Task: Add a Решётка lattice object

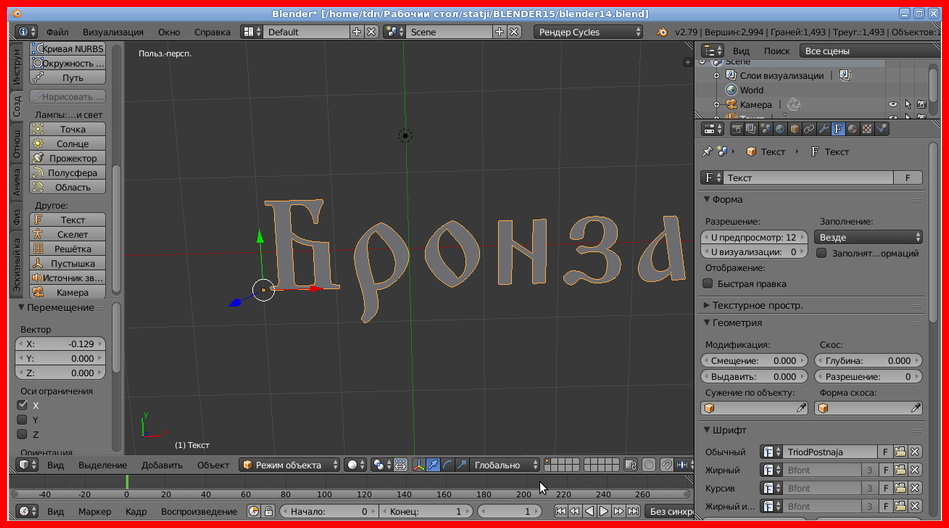Action: pyautogui.click(x=67, y=249)
